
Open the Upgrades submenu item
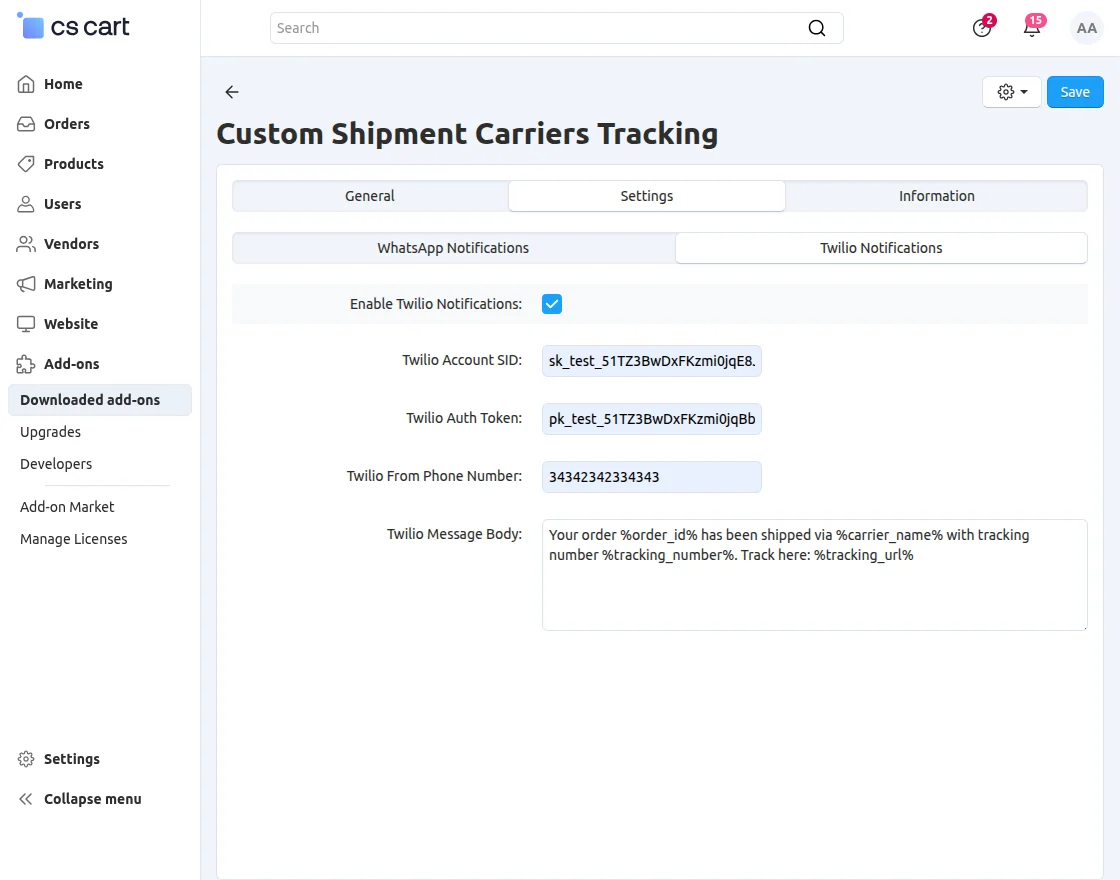(x=50, y=431)
